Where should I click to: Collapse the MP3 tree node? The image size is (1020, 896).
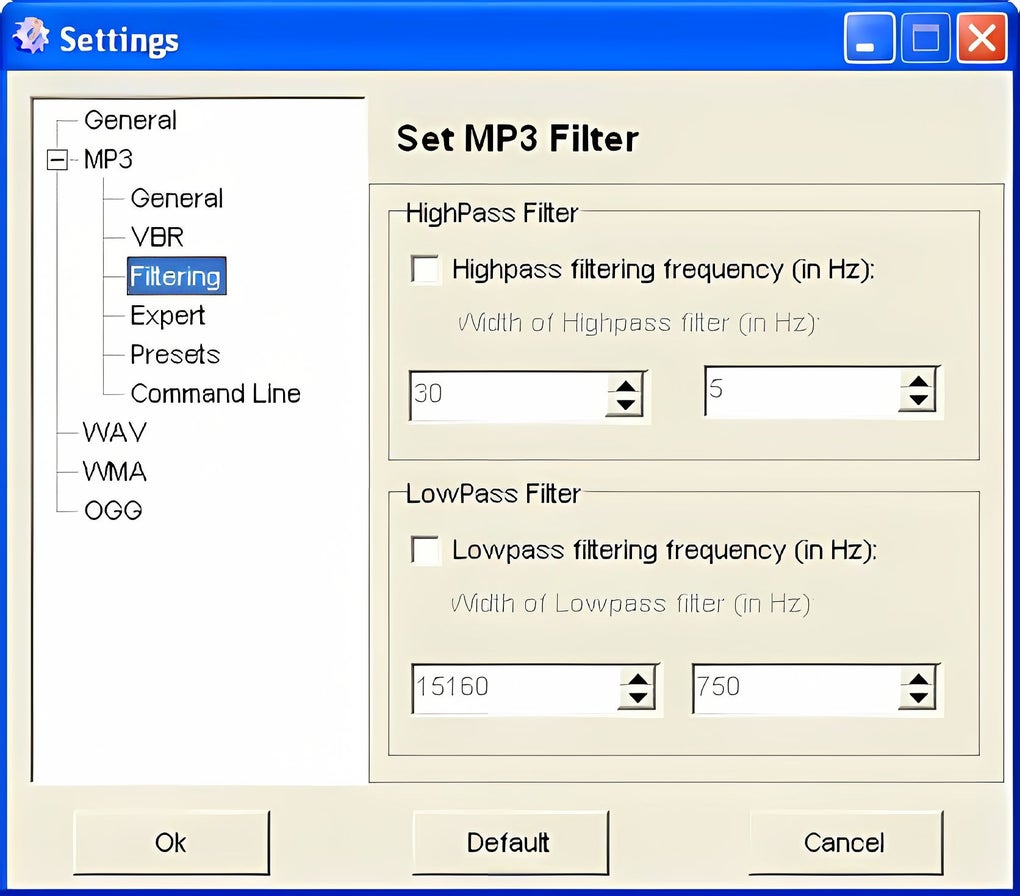[57, 159]
